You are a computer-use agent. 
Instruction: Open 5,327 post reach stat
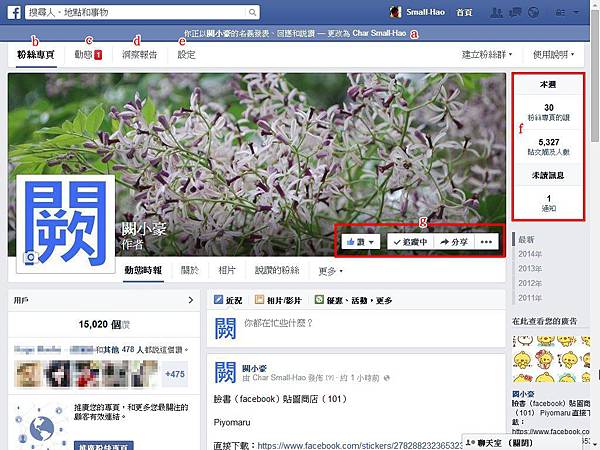tap(549, 147)
